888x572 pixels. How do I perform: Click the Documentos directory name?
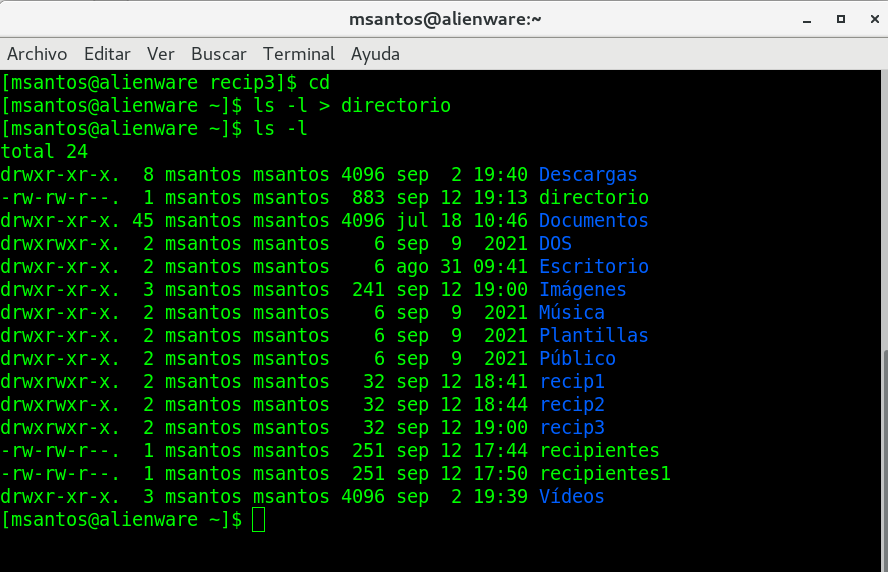coord(593,221)
